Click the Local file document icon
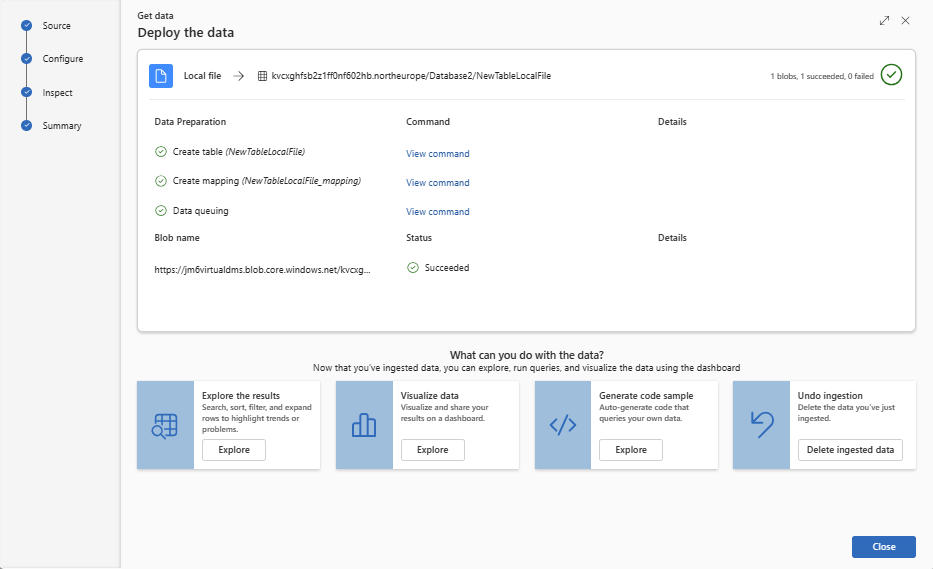 pos(161,76)
